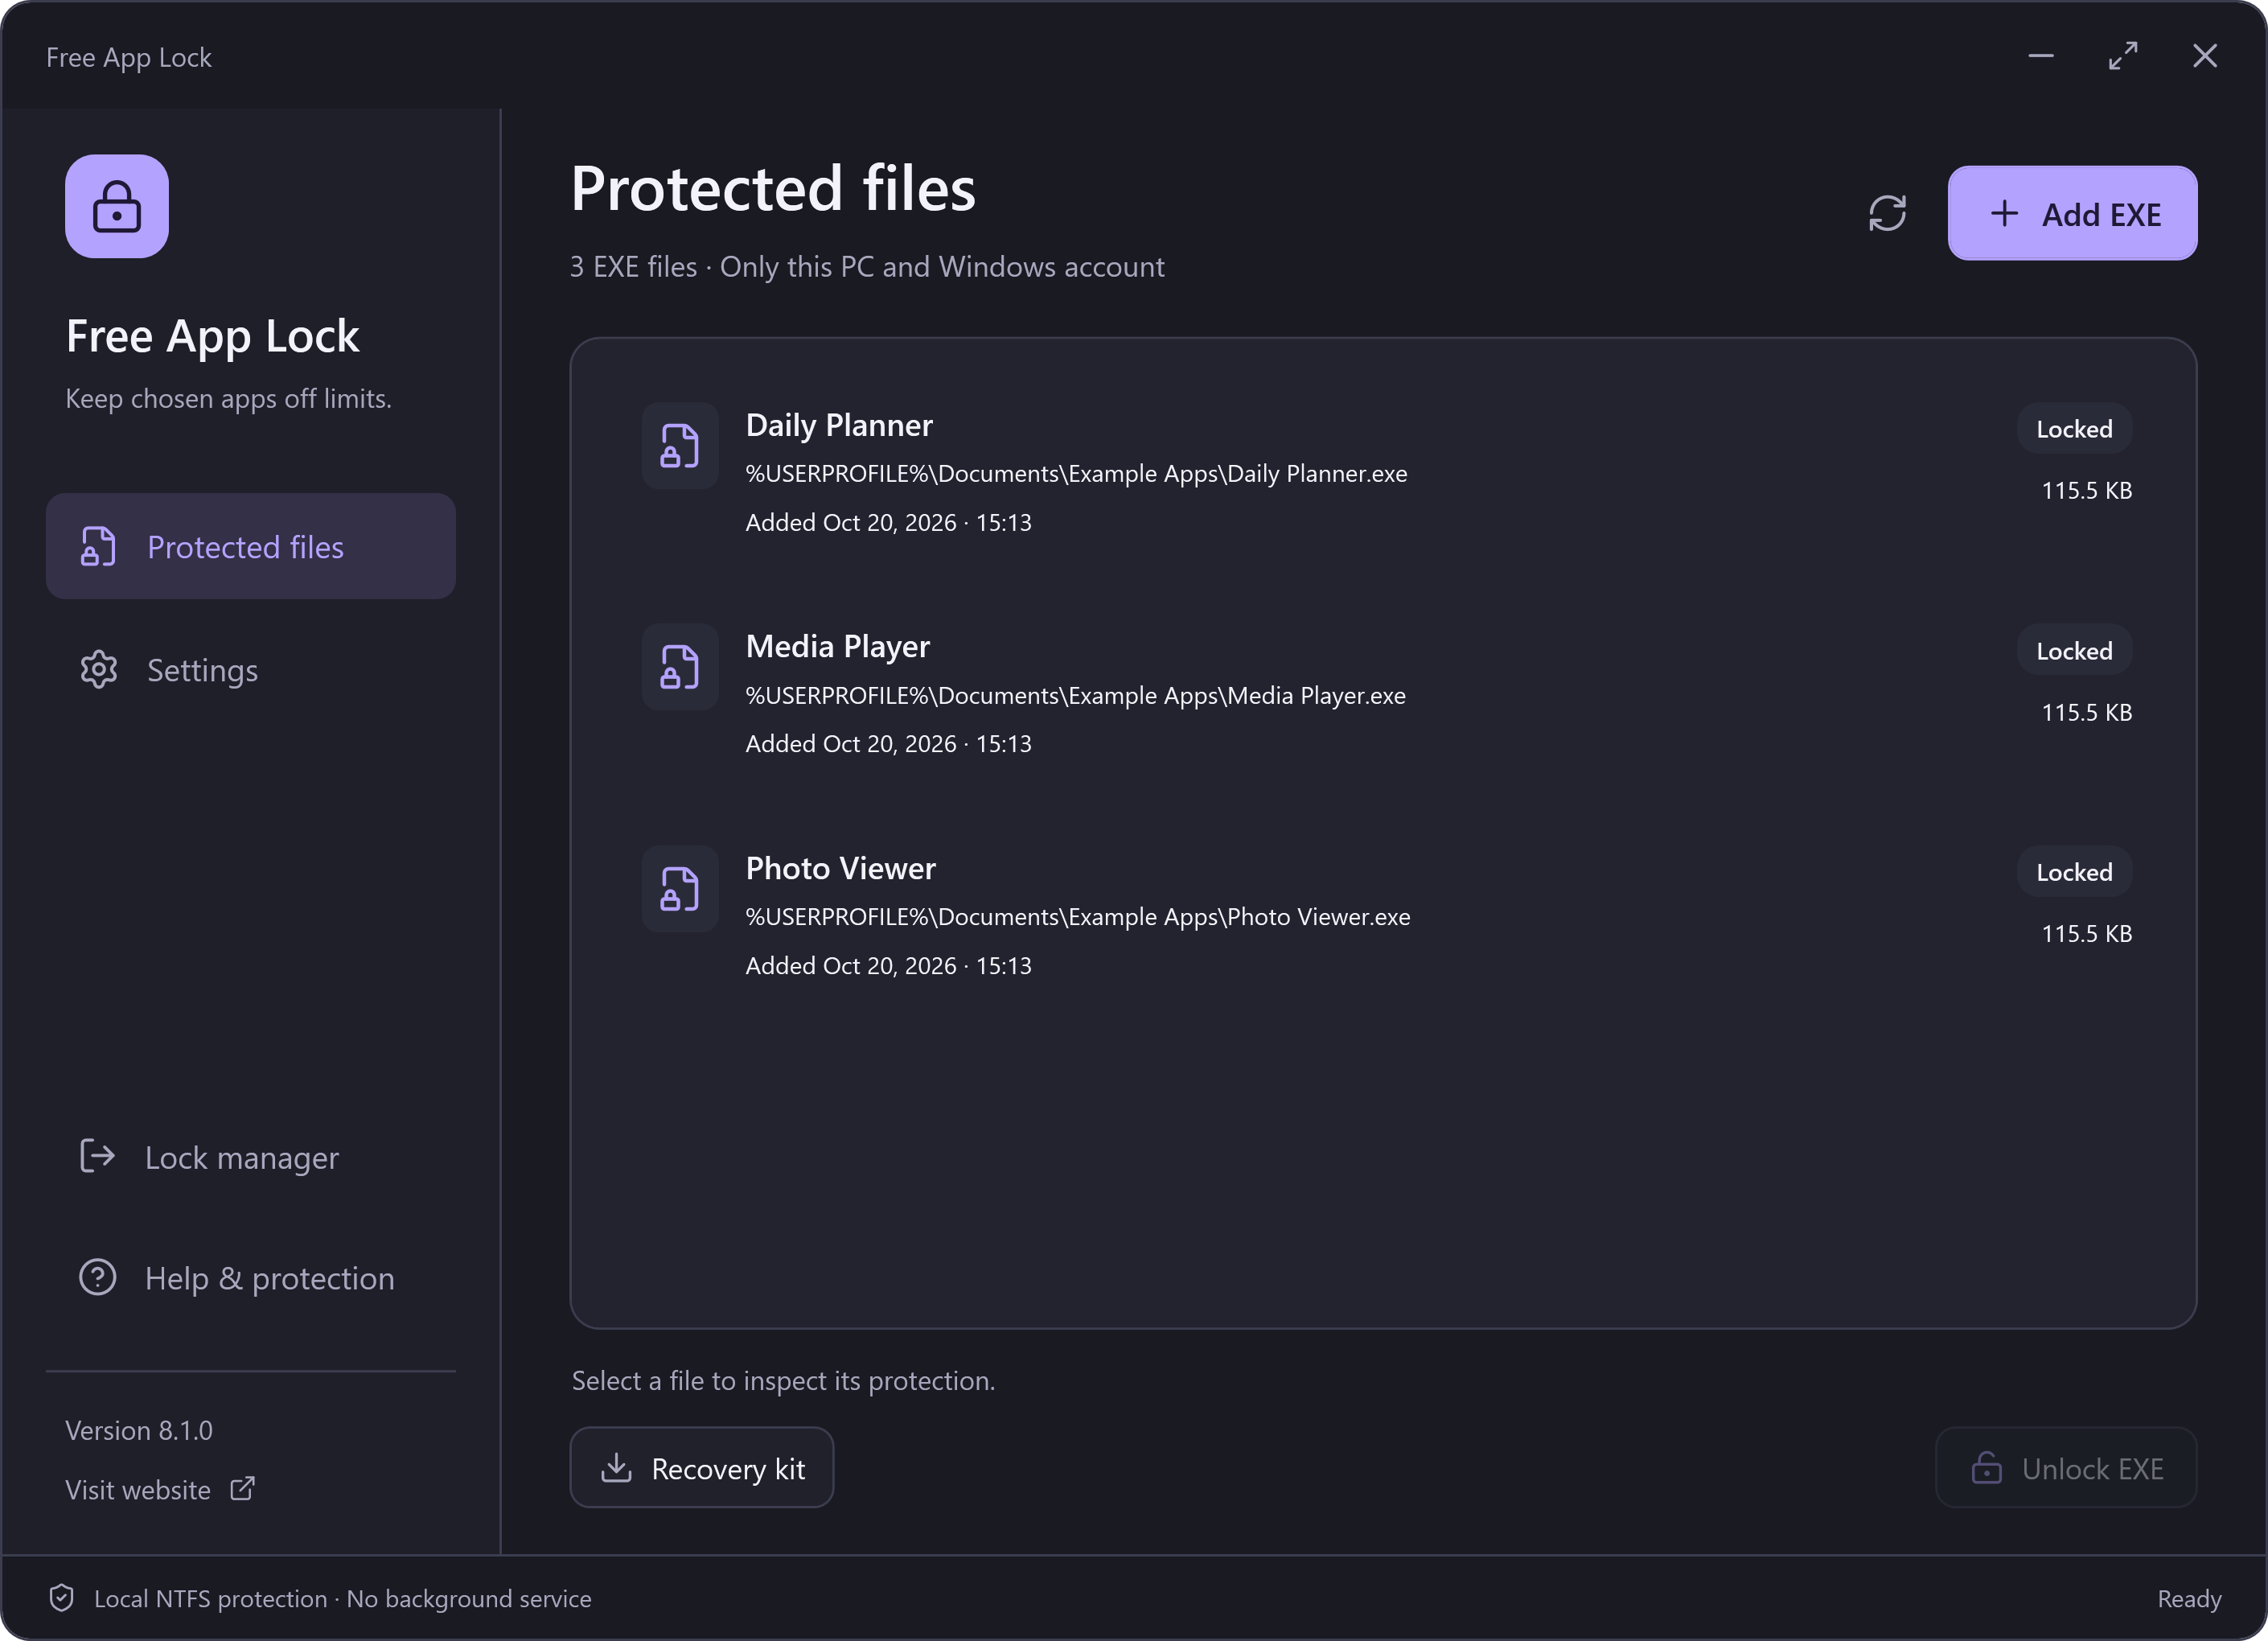
Task: Click the shield icon in the status bar
Action: coord(62,1598)
